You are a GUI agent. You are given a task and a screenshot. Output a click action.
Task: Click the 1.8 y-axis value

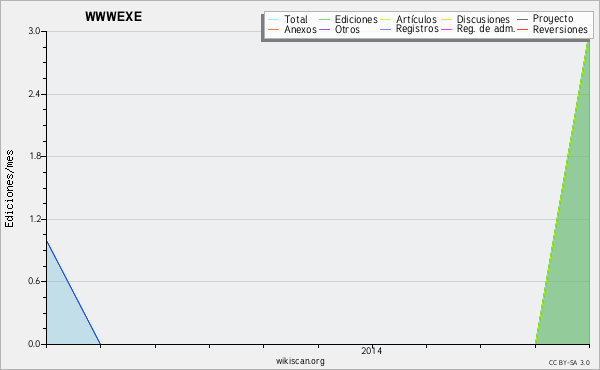34,156
